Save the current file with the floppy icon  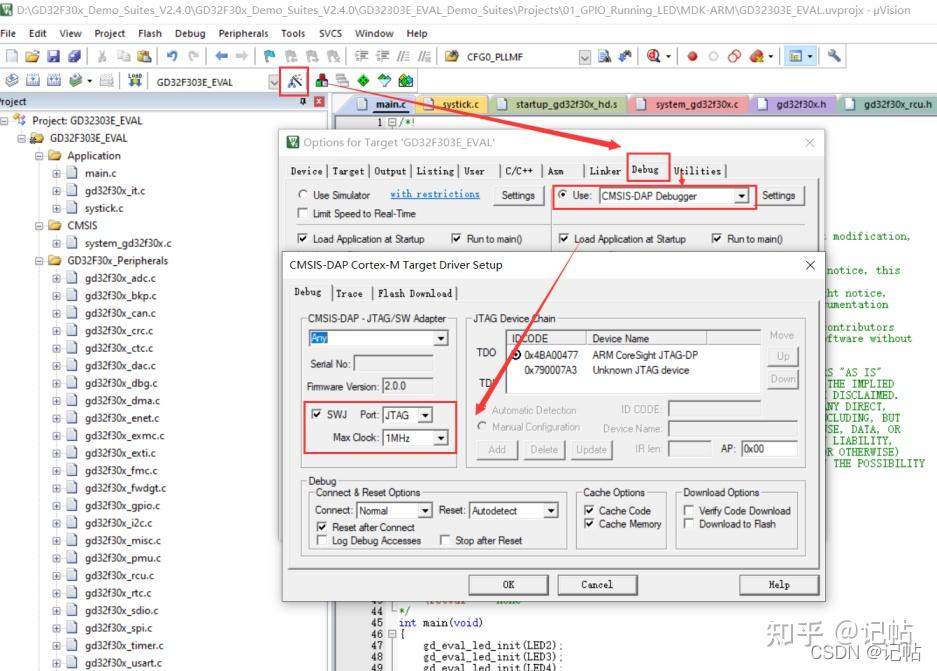coord(53,56)
